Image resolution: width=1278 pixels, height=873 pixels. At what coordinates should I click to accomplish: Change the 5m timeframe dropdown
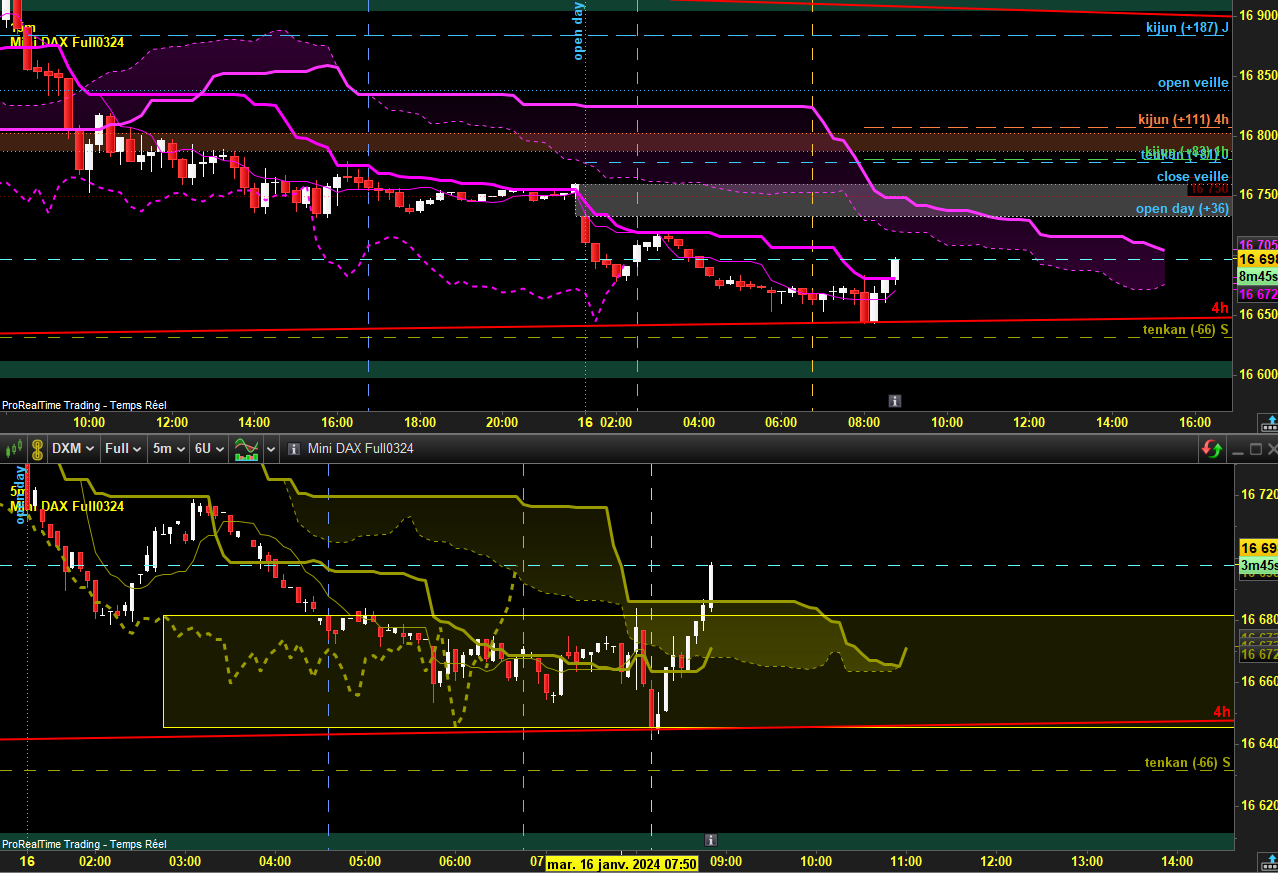(168, 448)
